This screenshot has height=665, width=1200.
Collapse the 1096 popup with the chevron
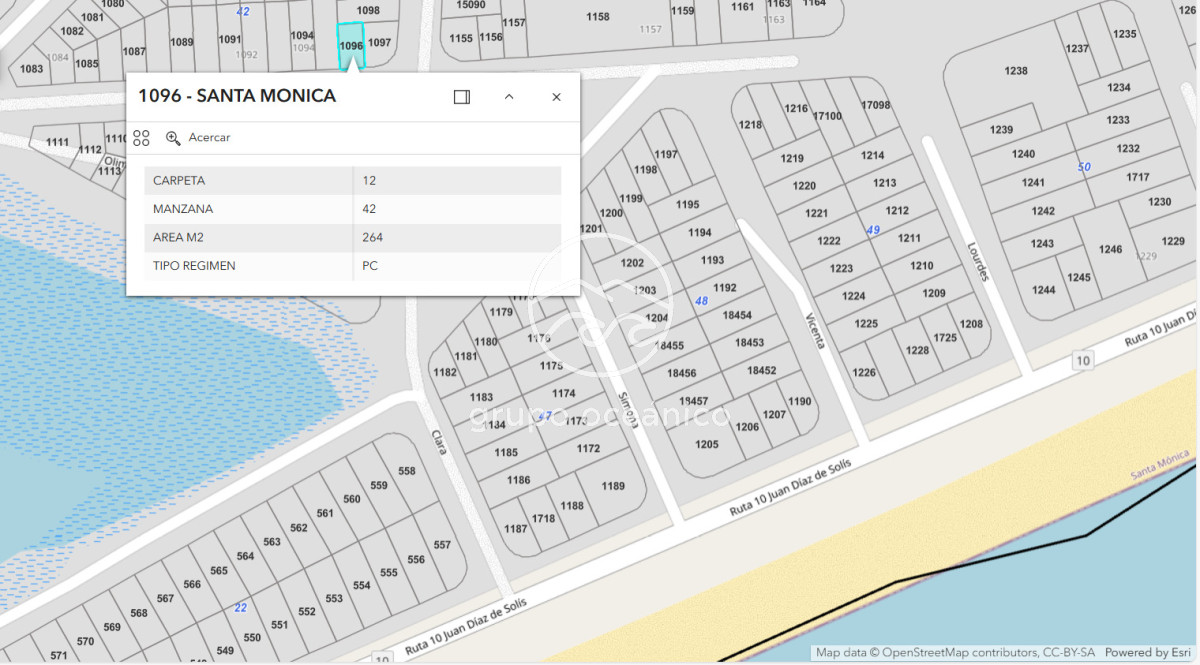coord(509,97)
